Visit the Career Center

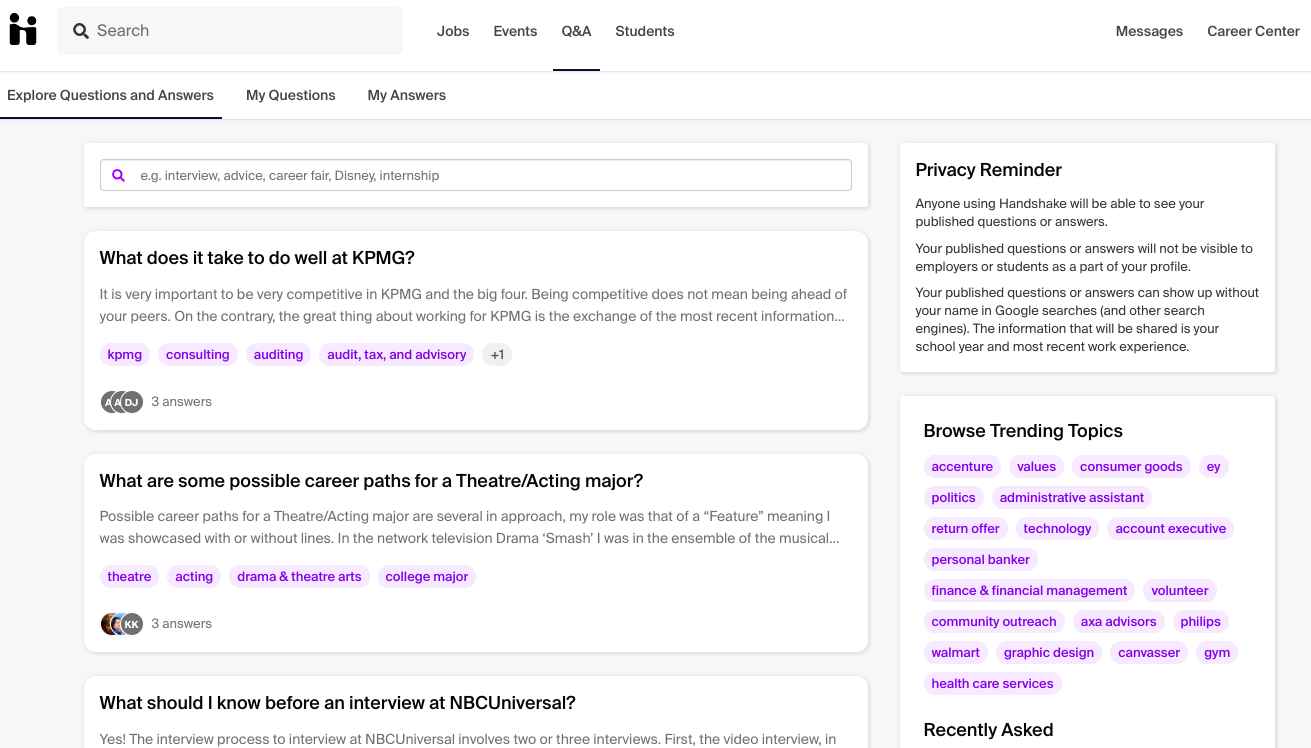click(x=1253, y=31)
